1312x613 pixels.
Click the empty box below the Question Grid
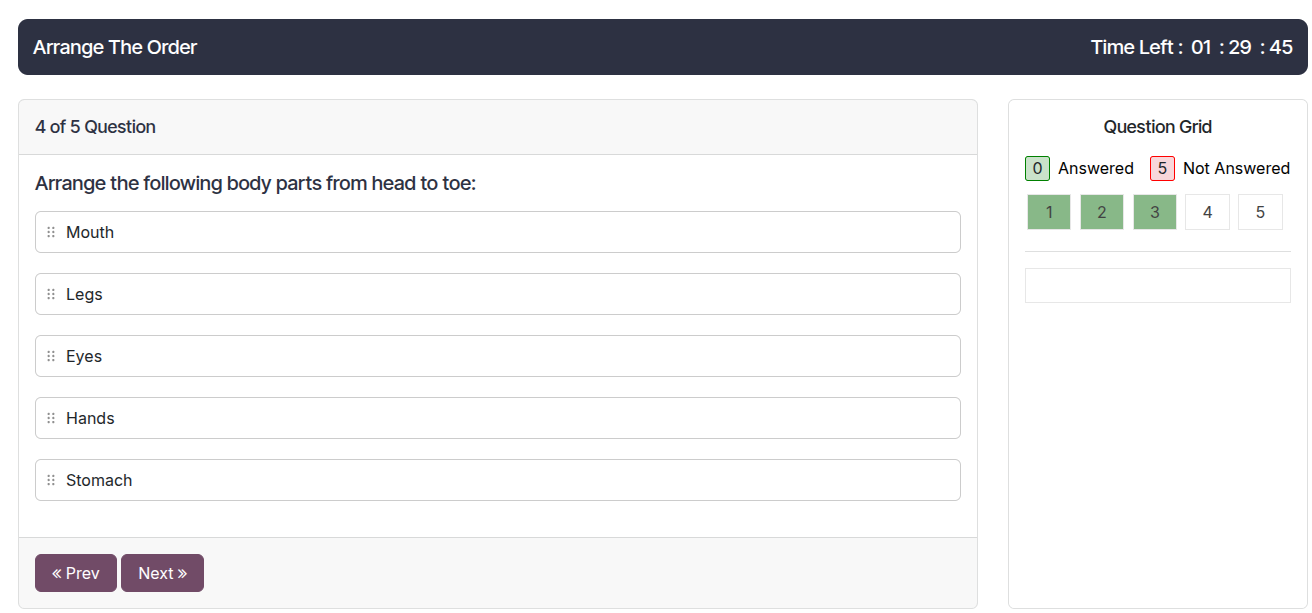[1157, 285]
